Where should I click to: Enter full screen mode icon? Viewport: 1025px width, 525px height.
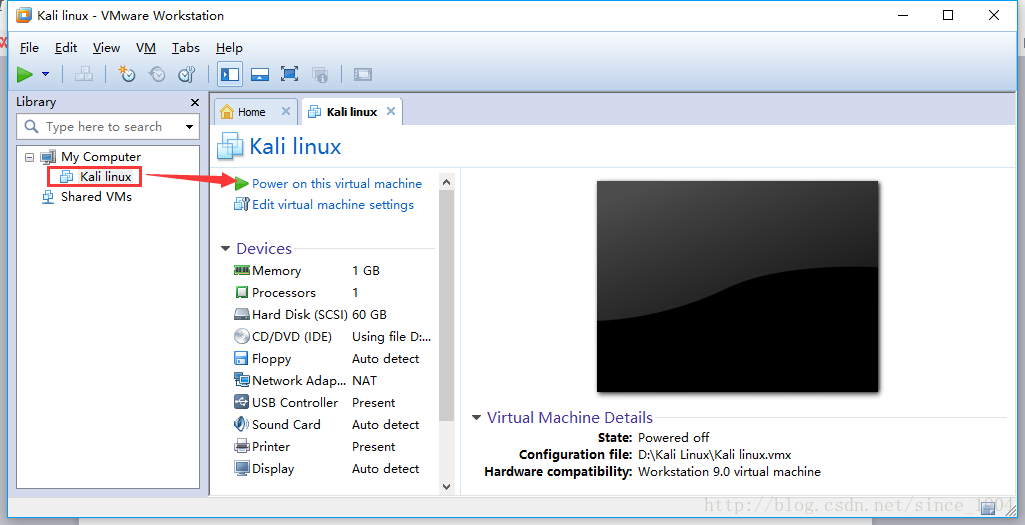pyautogui.click(x=290, y=75)
